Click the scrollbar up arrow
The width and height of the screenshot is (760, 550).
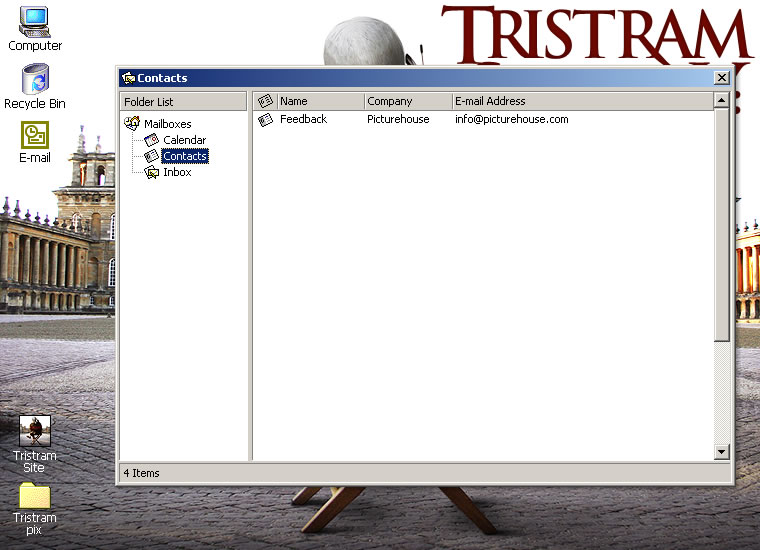[722, 100]
